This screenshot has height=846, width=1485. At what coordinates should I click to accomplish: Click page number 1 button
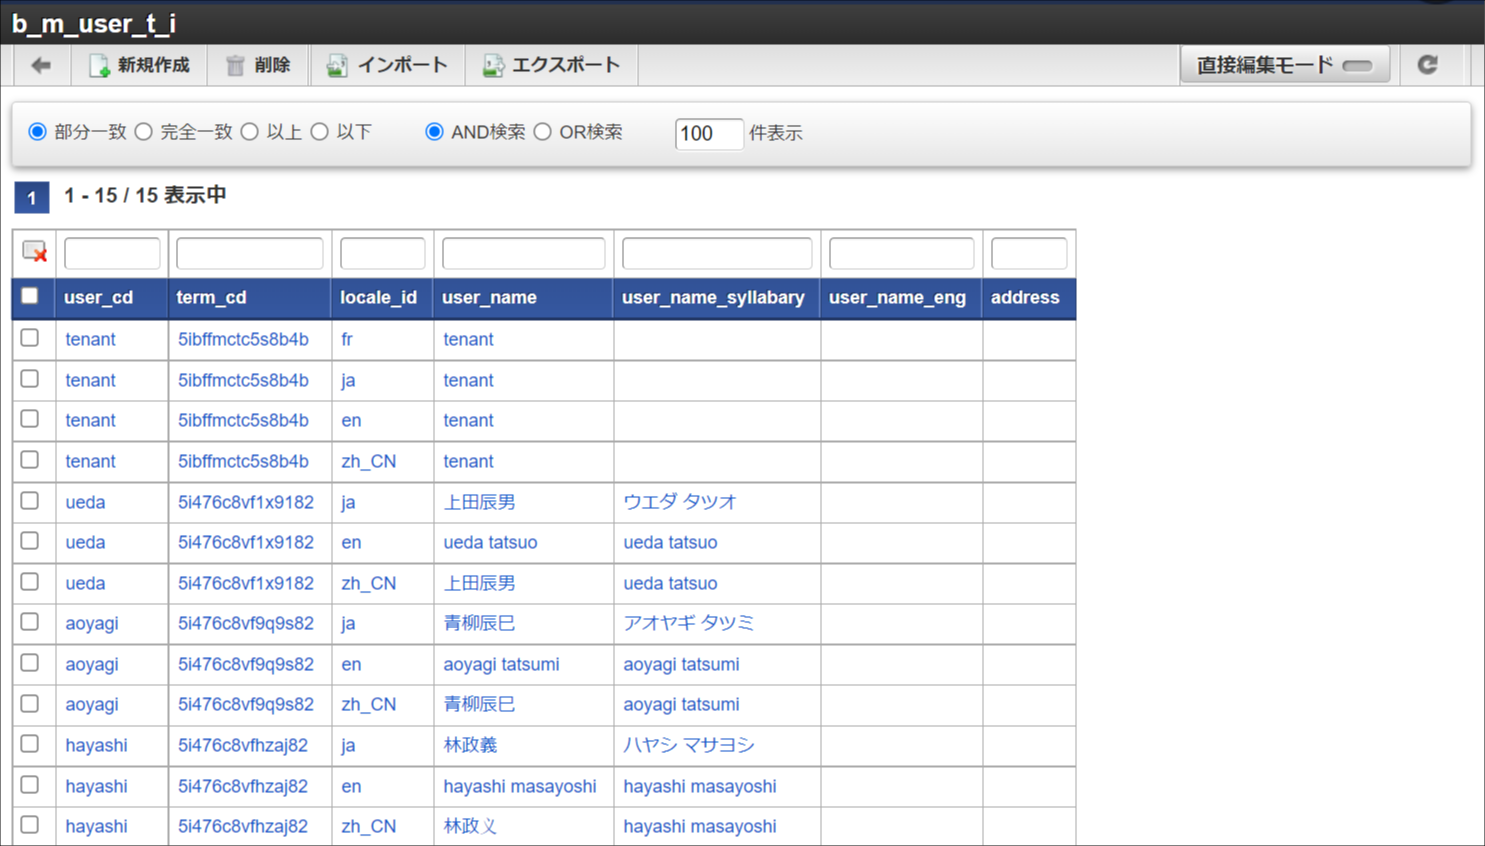[x=31, y=197]
